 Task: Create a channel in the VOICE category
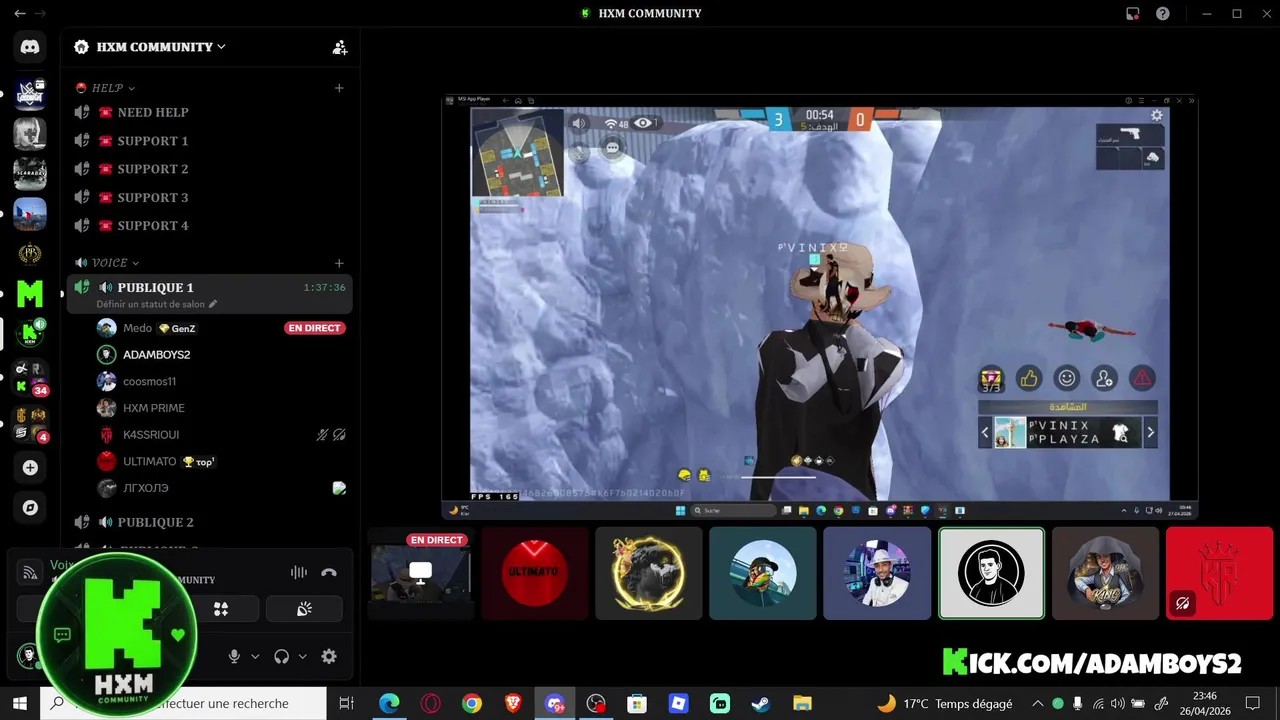pyautogui.click(x=339, y=263)
